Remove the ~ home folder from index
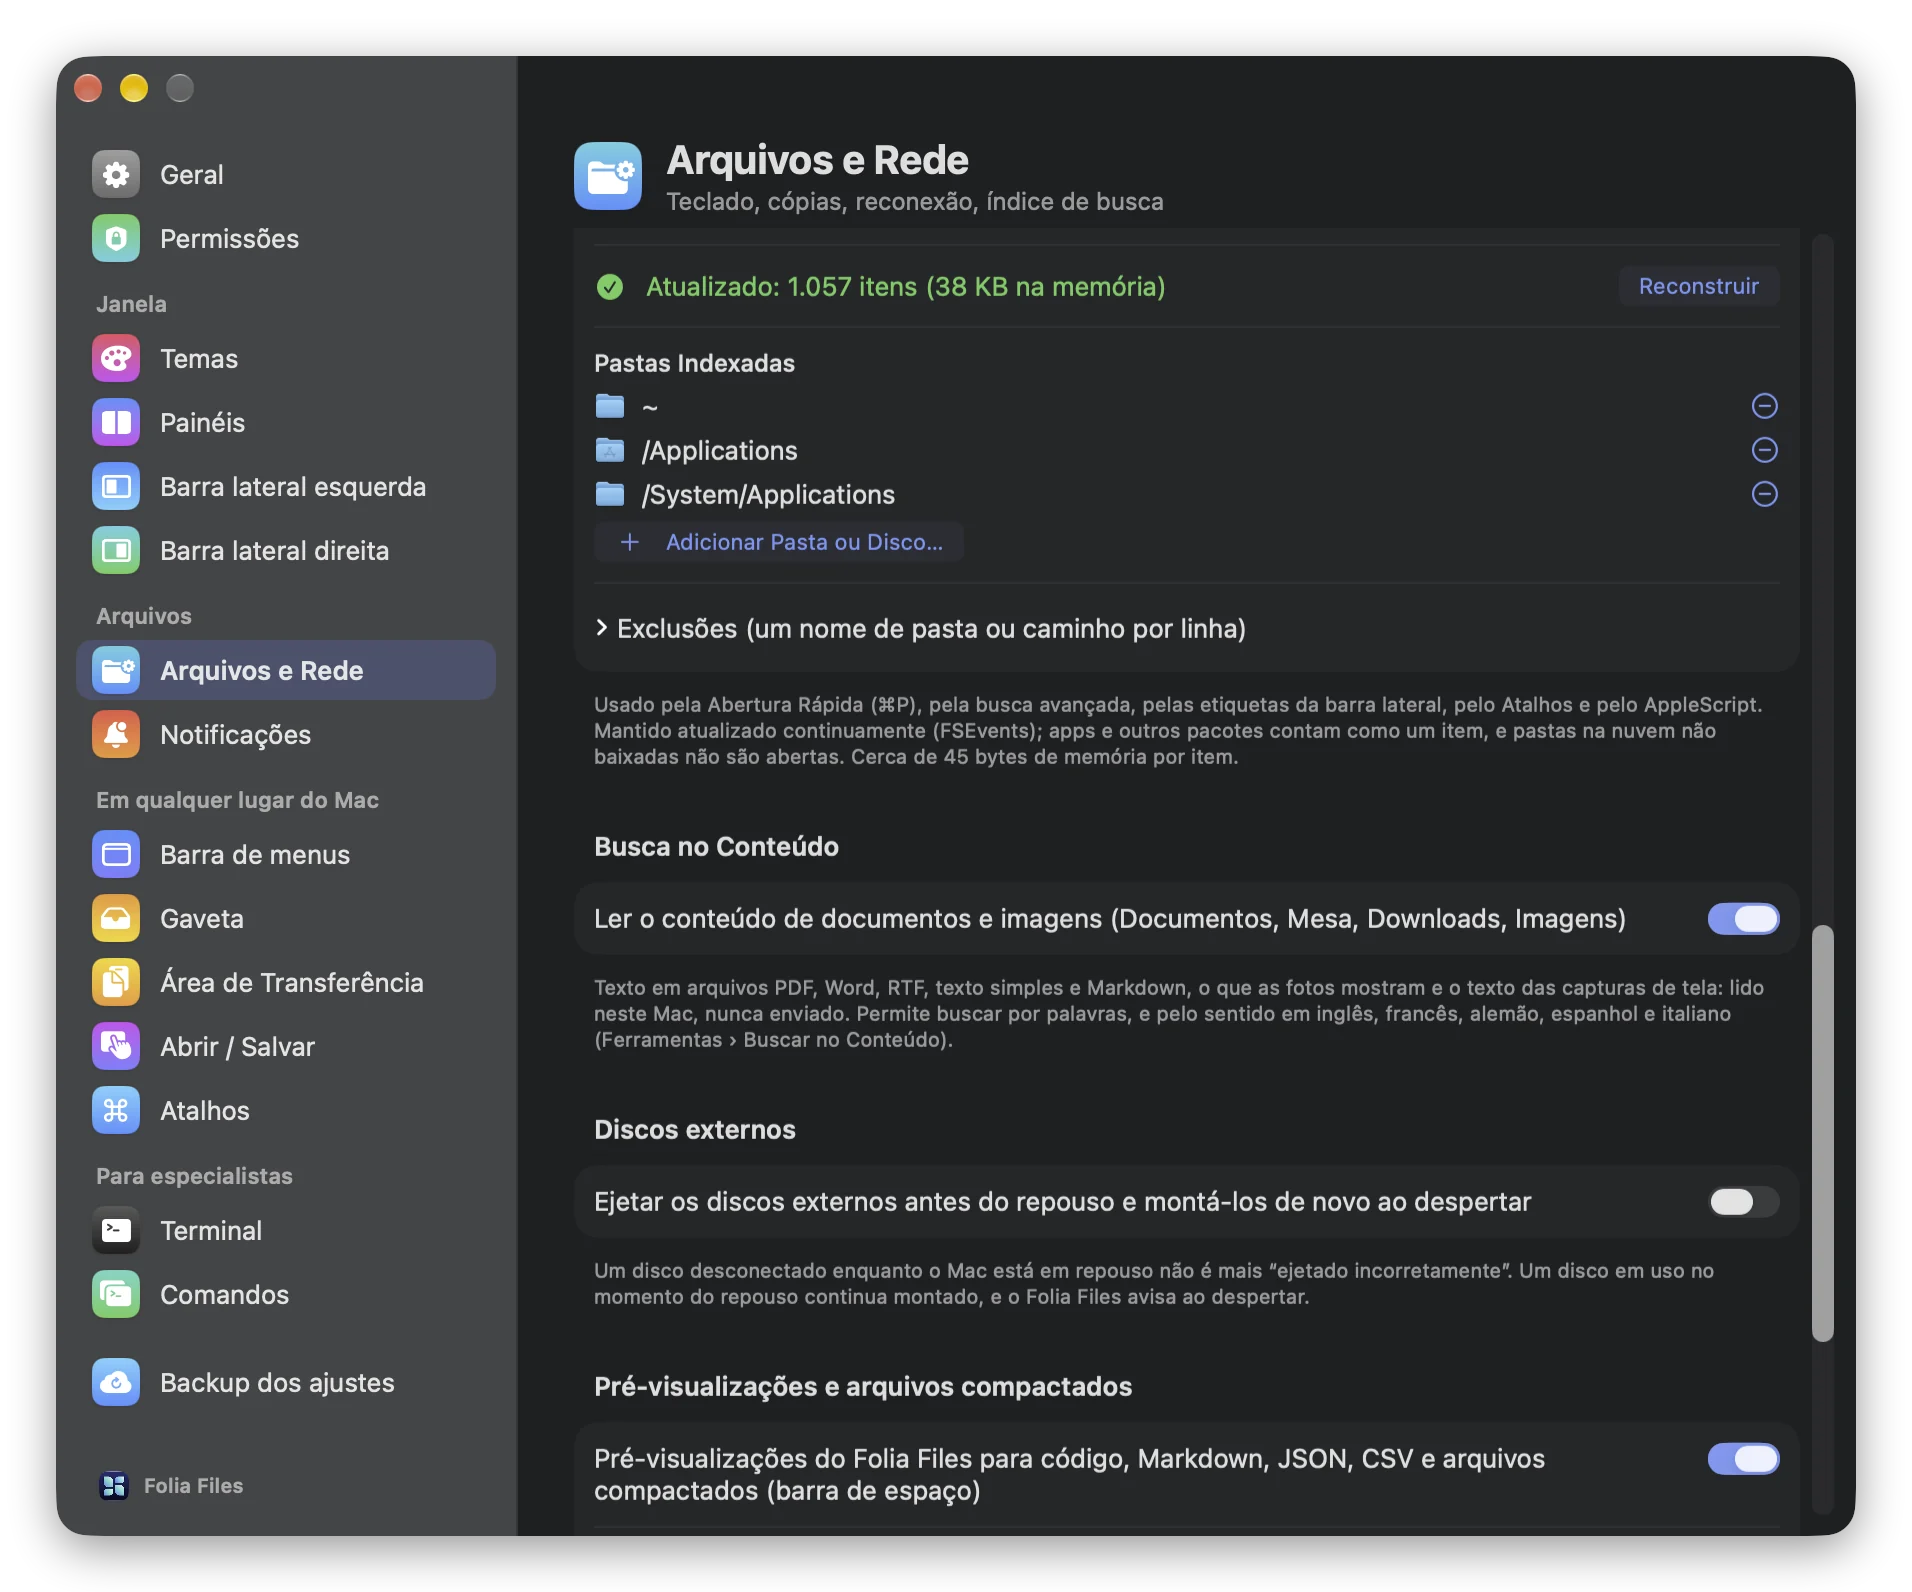This screenshot has height=1592, width=1912. tap(1765, 406)
